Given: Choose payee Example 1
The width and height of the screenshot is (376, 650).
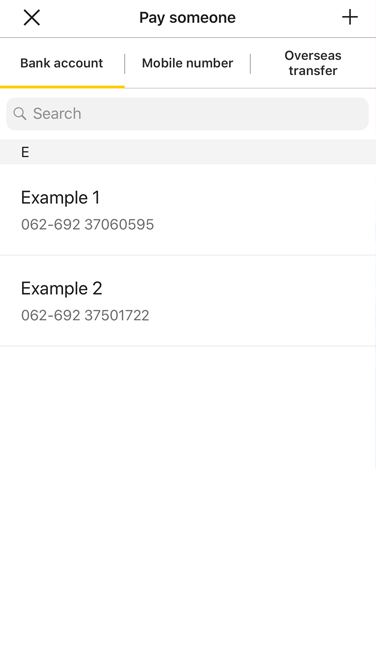Looking at the screenshot, I should 188,210.
